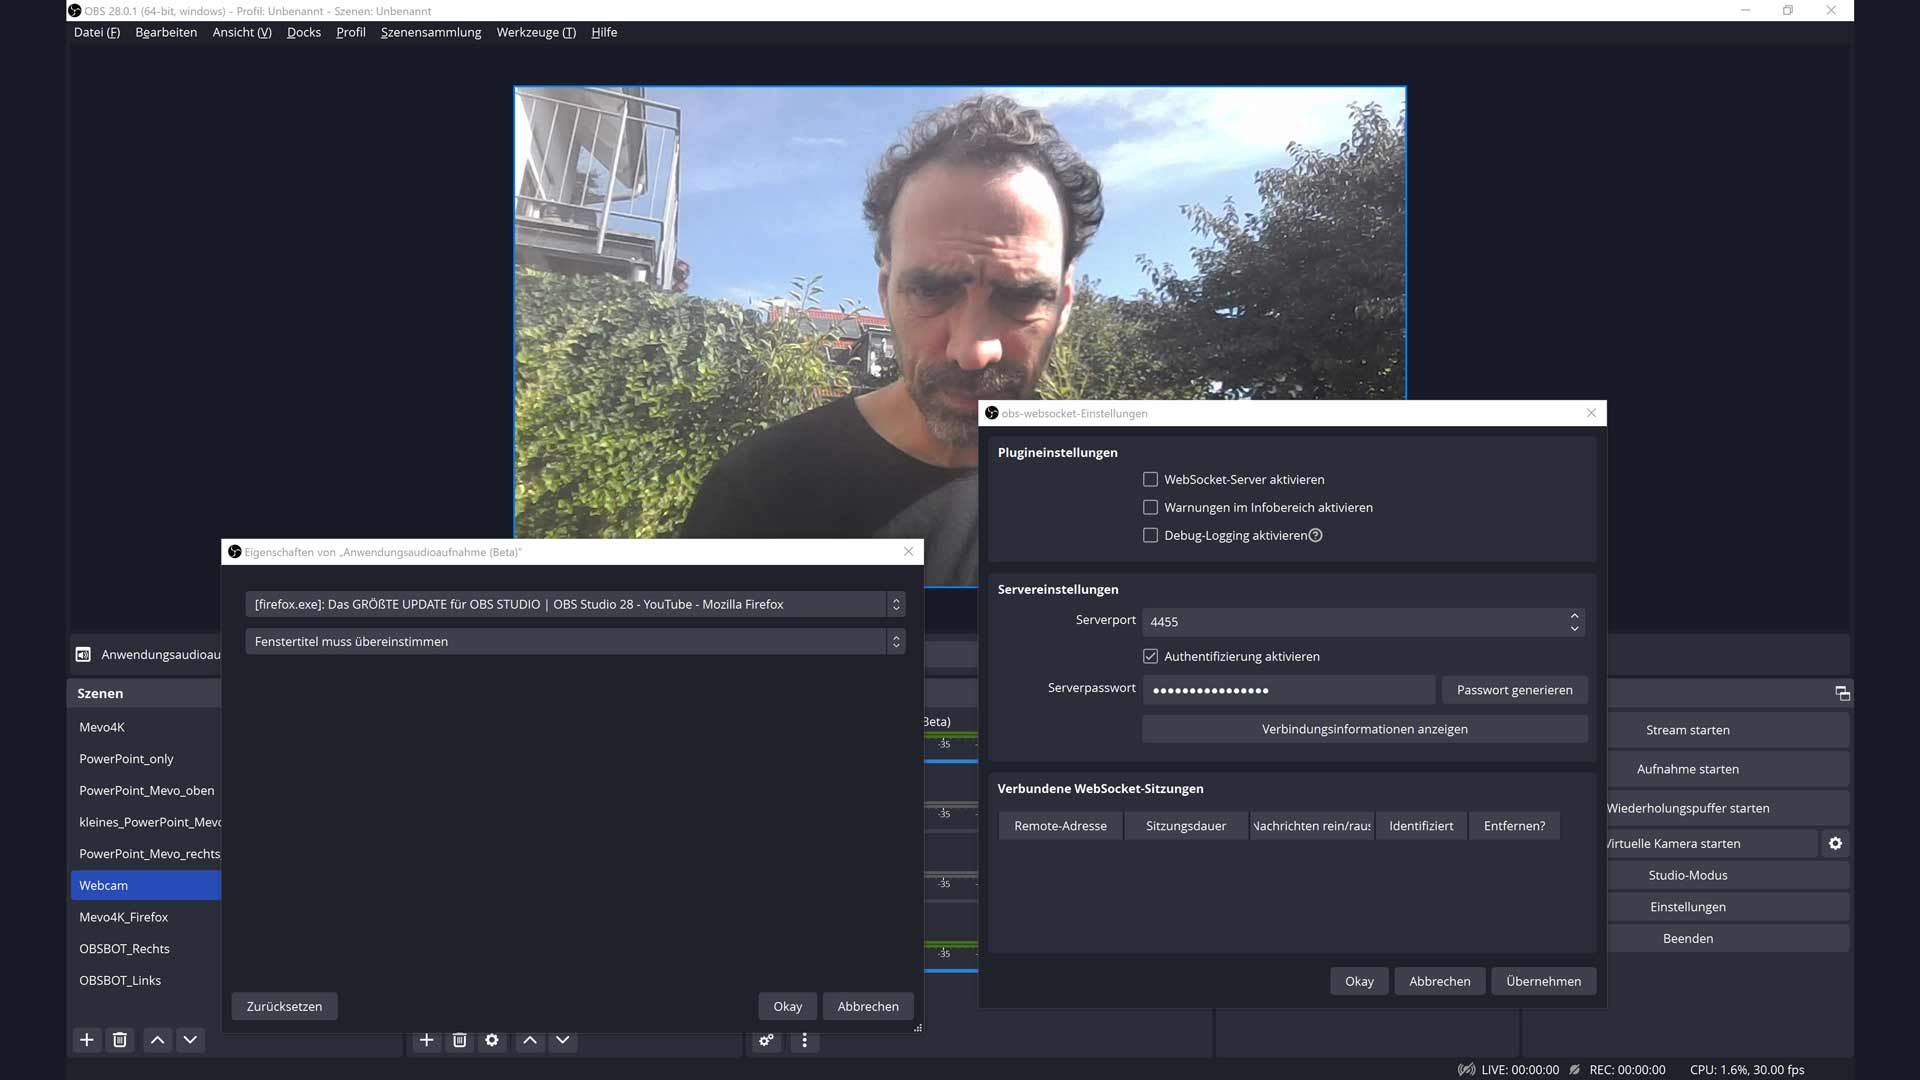Open audio mixer options via three-dot icon
Image resolution: width=1920 pixels, height=1080 pixels.
805,1040
